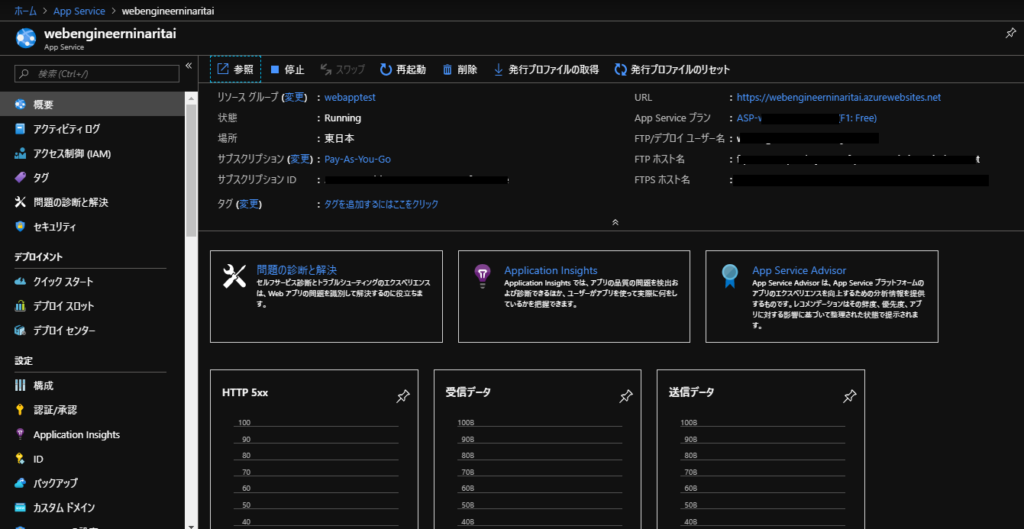Click the カスタム ドメイン icon
The height and width of the screenshot is (529, 1024).
click(x=20, y=507)
